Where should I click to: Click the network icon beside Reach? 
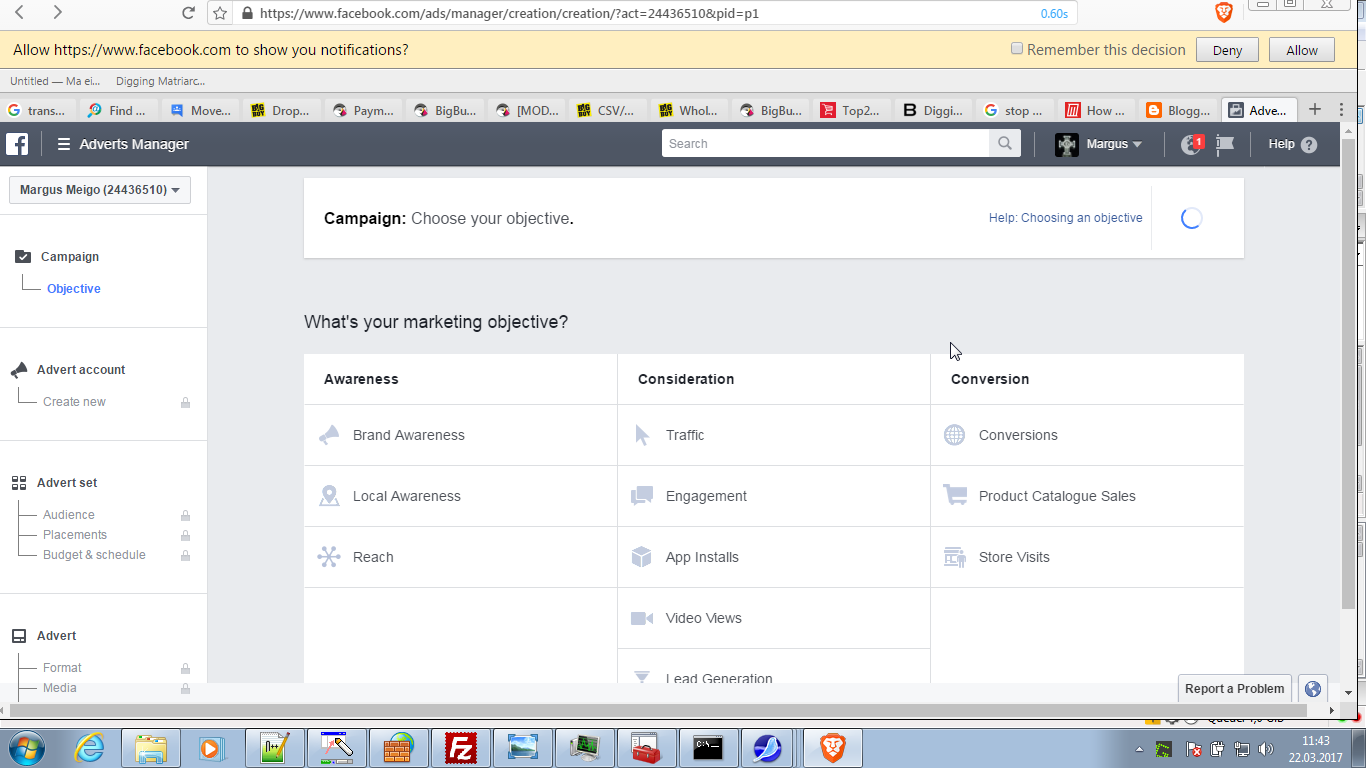(329, 557)
